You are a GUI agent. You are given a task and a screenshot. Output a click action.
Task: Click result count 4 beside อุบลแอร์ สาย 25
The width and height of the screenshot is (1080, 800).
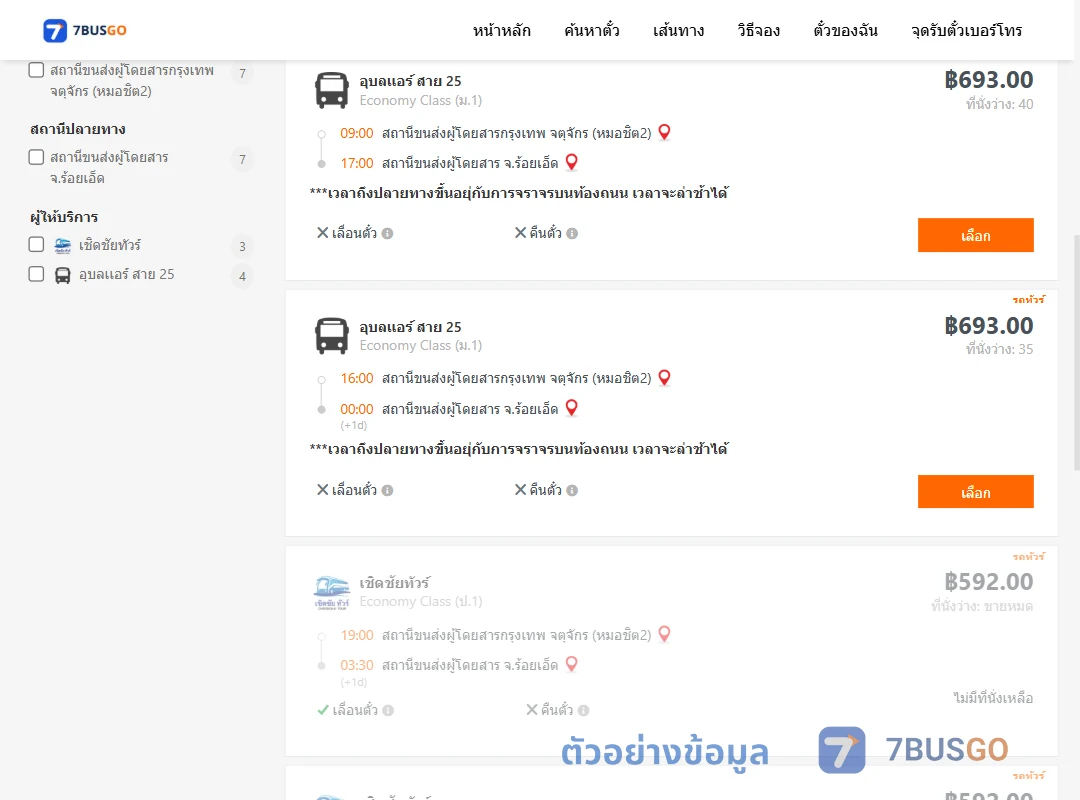(242, 276)
